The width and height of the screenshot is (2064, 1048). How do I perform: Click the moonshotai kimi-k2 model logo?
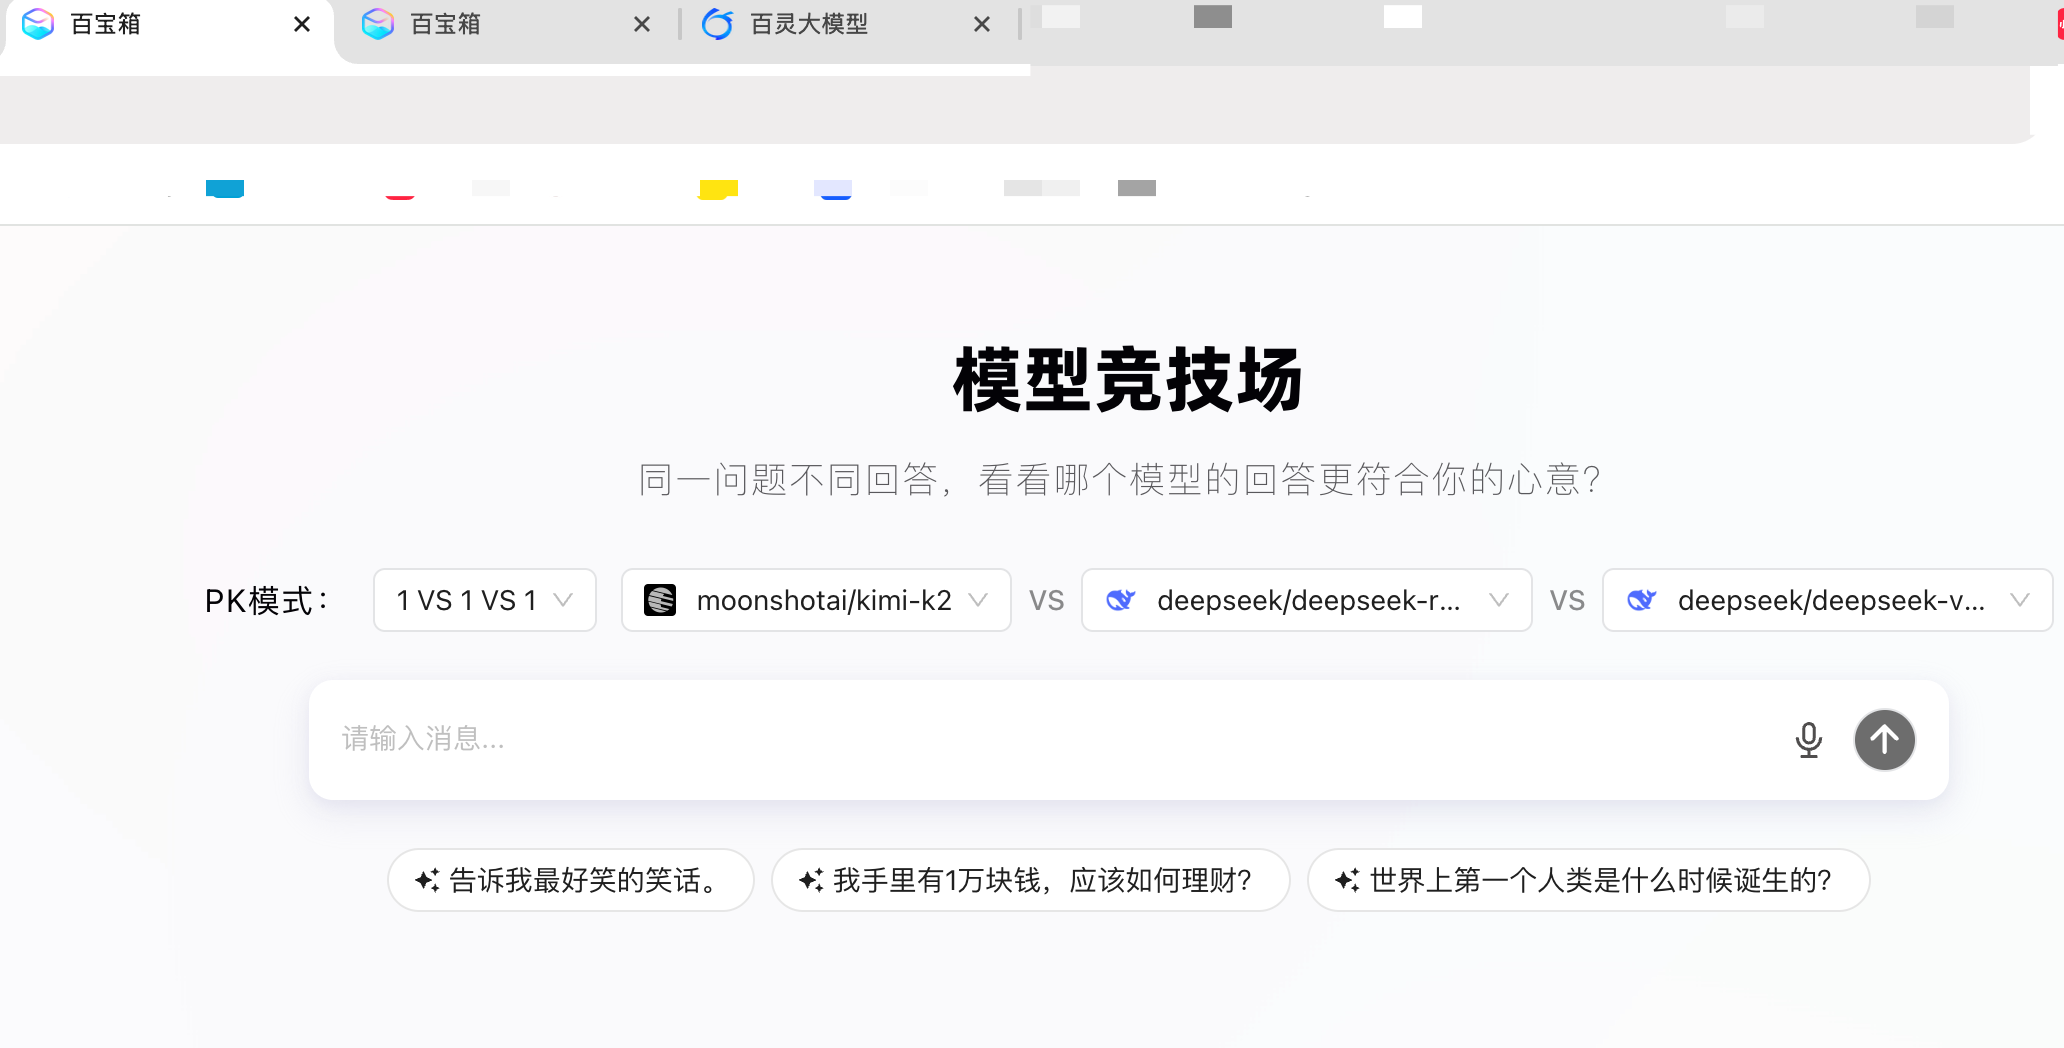click(x=660, y=600)
